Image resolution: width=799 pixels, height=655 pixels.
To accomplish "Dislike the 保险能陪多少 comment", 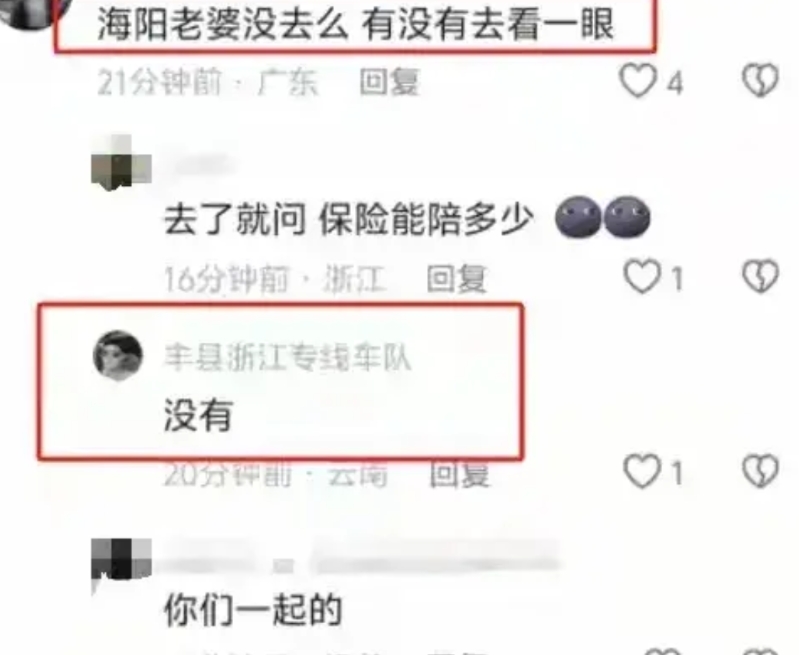I will click(760, 276).
